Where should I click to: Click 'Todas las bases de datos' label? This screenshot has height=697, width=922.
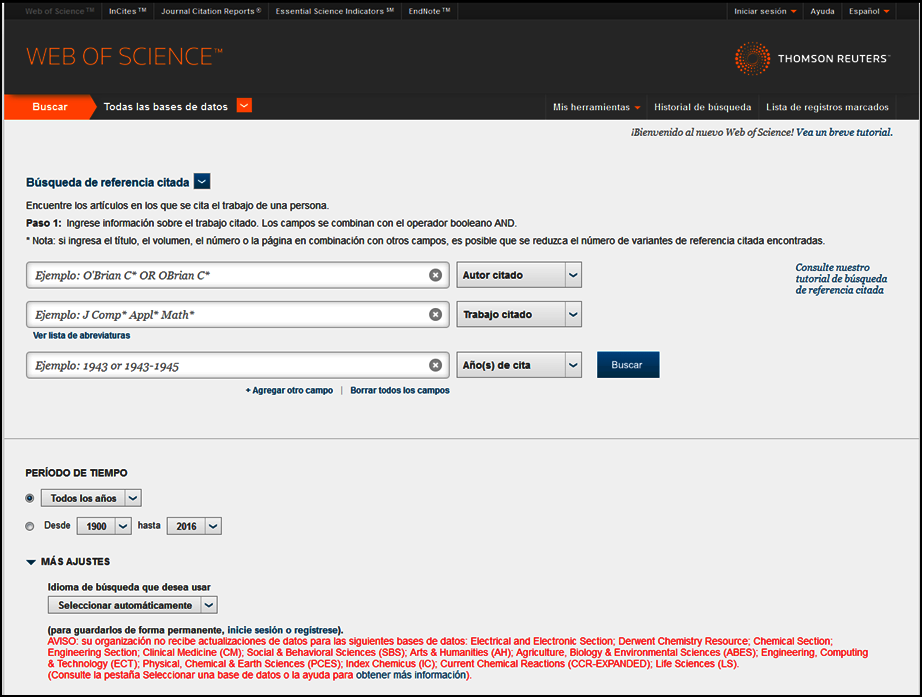click(x=166, y=106)
